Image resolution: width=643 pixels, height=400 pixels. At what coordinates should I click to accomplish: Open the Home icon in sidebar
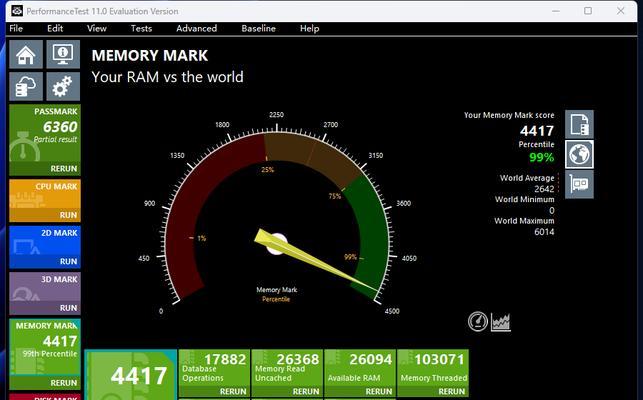tap(26, 54)
